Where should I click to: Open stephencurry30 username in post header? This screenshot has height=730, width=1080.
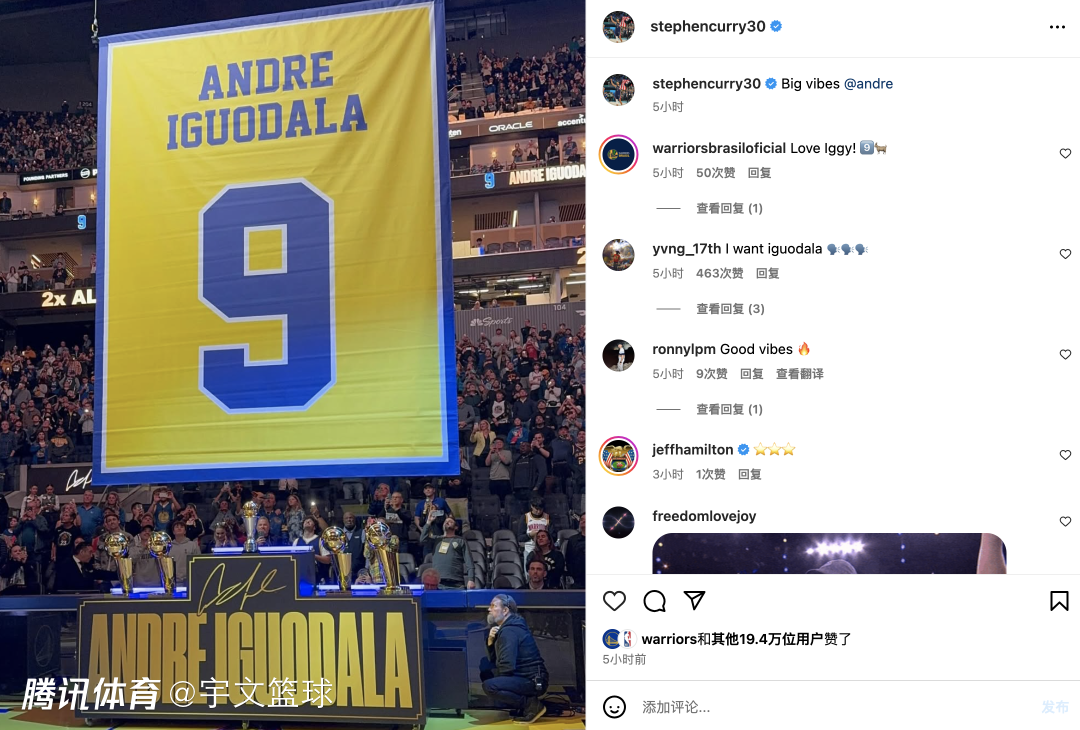[x=707, y=26]
